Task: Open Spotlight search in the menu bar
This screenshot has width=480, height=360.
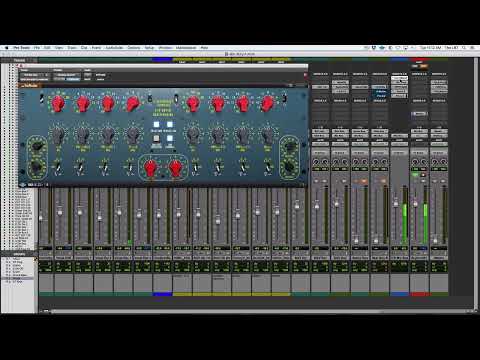Action: point(464,48)
